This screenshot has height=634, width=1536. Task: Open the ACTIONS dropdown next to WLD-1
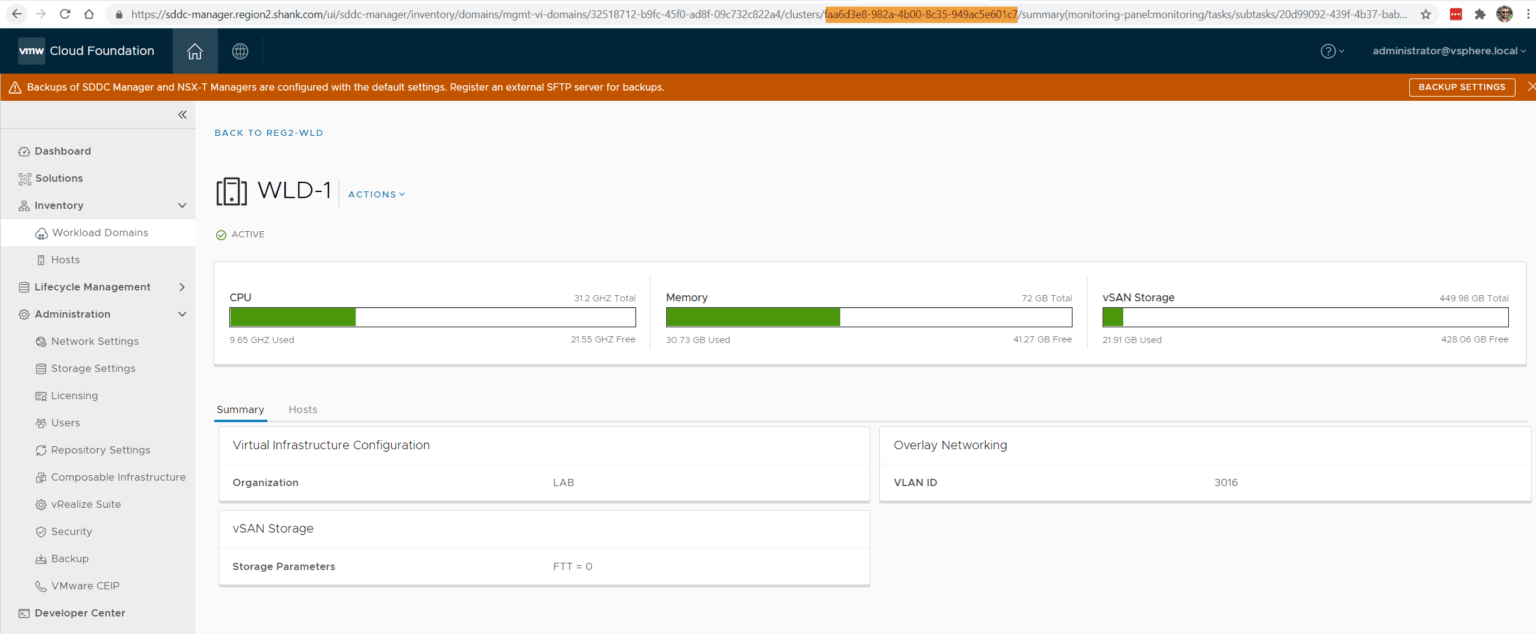[376, 194]
